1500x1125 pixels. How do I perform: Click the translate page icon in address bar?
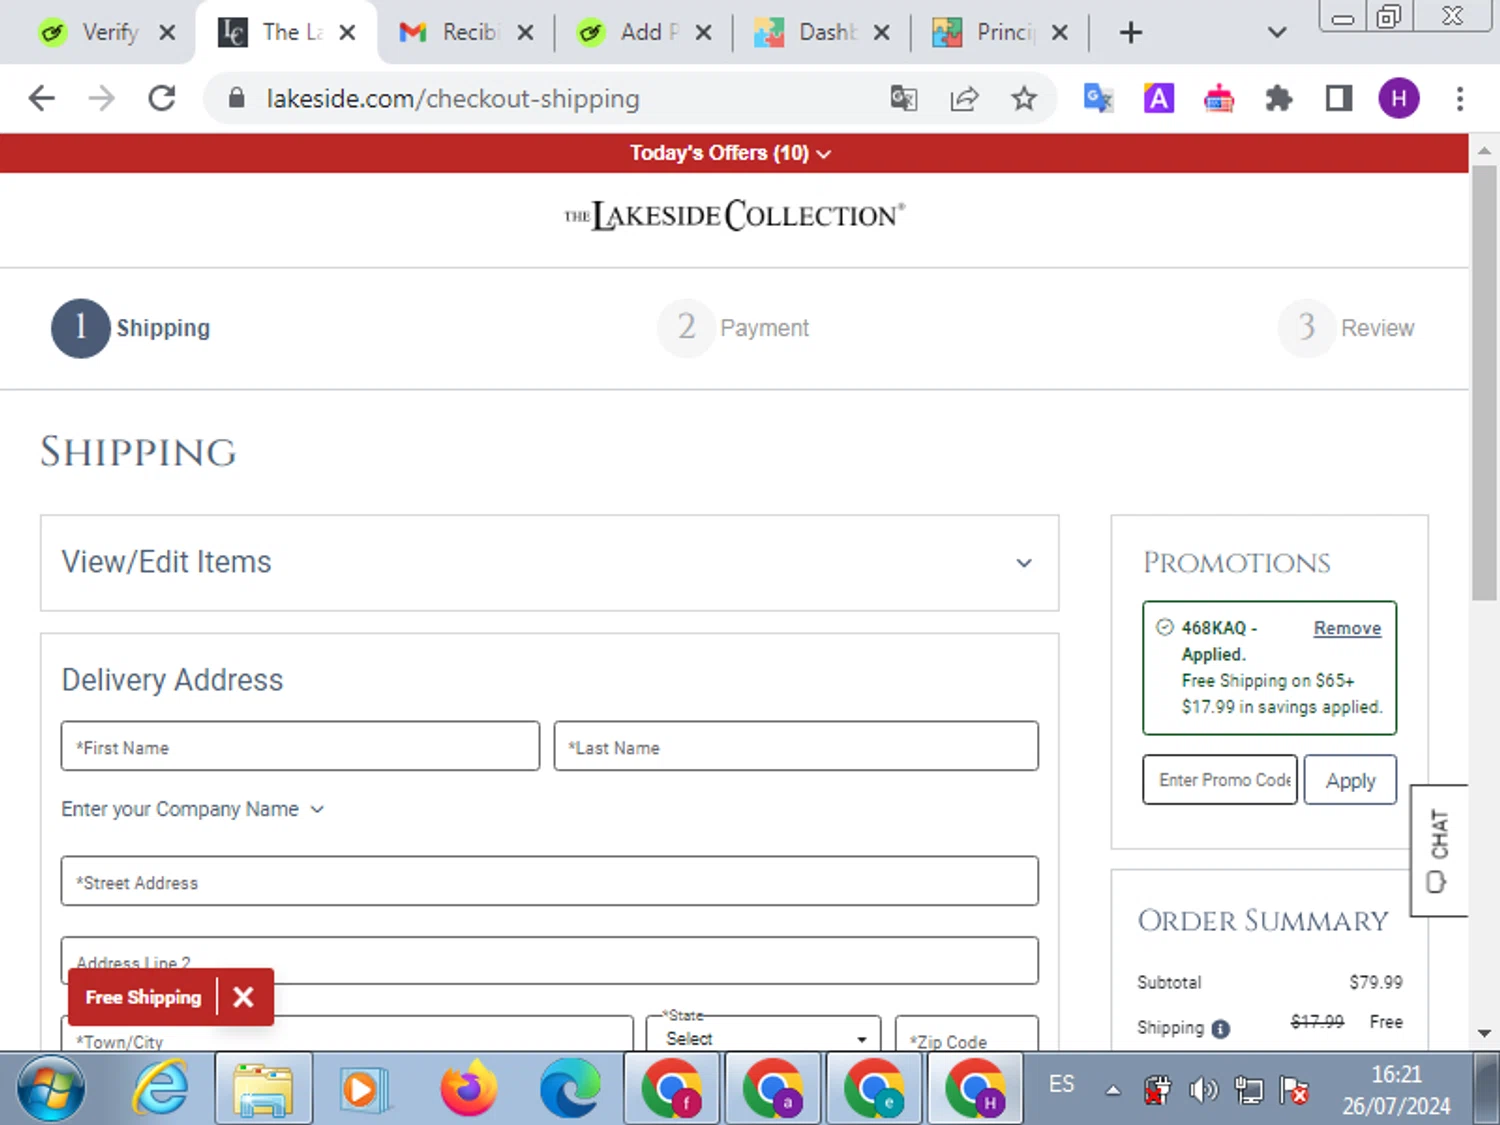coord(904,98)
